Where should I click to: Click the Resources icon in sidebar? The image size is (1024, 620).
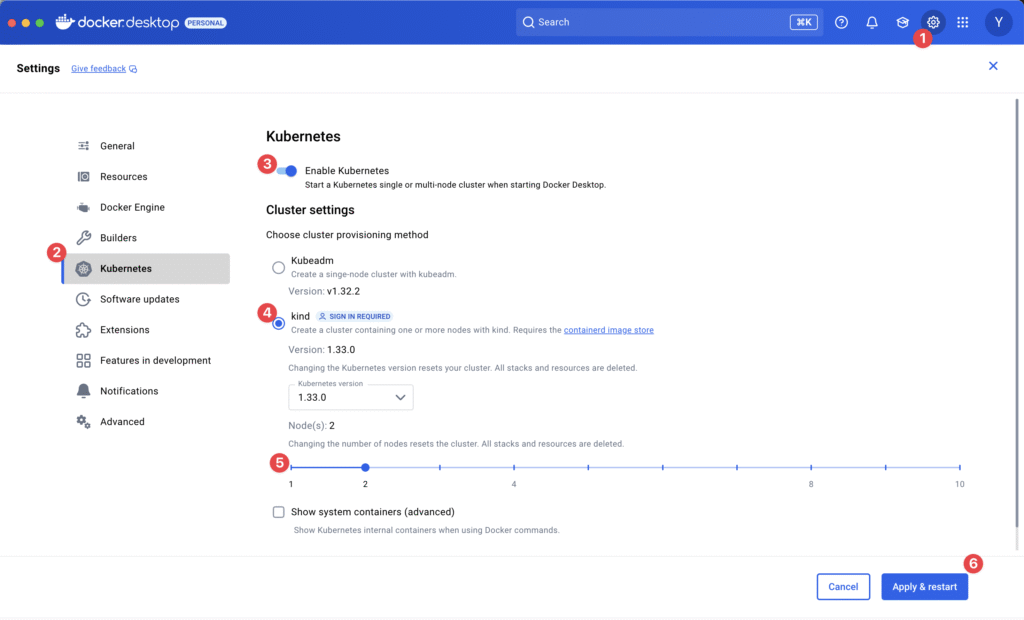pyautogui.click(x=84, y=176)
